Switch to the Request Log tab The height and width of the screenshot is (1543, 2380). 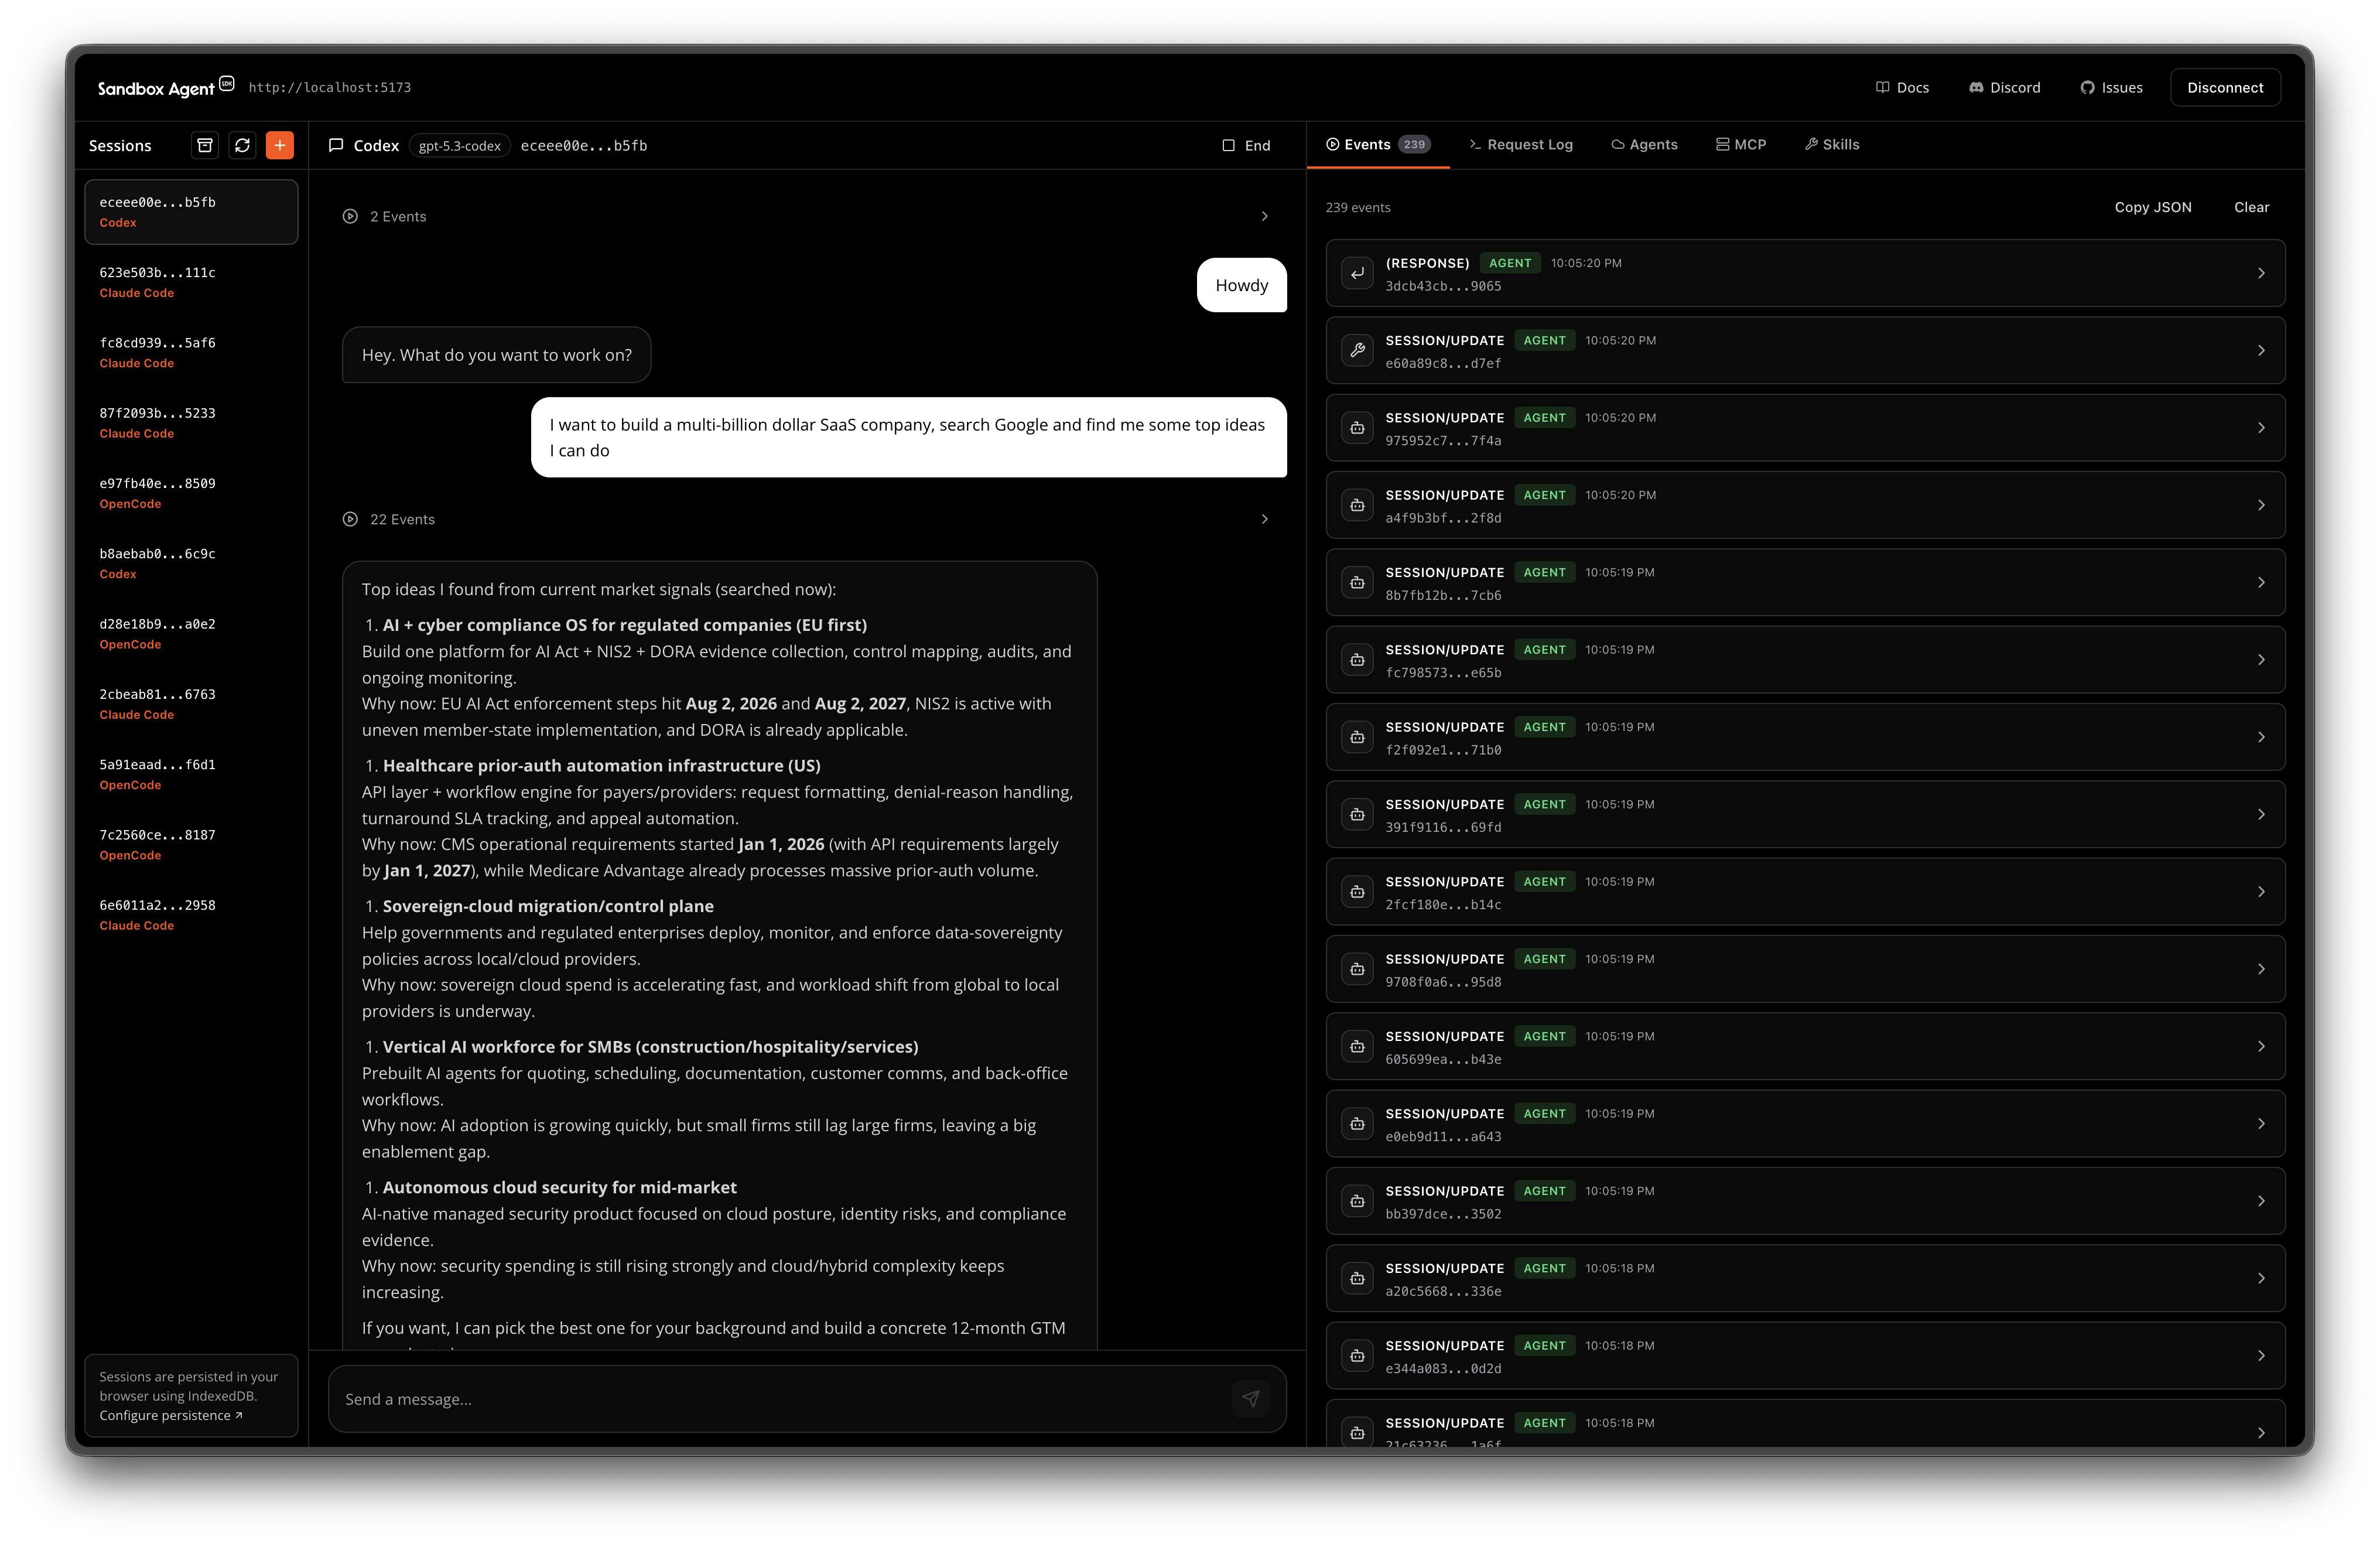click(x=1521, y=145)
